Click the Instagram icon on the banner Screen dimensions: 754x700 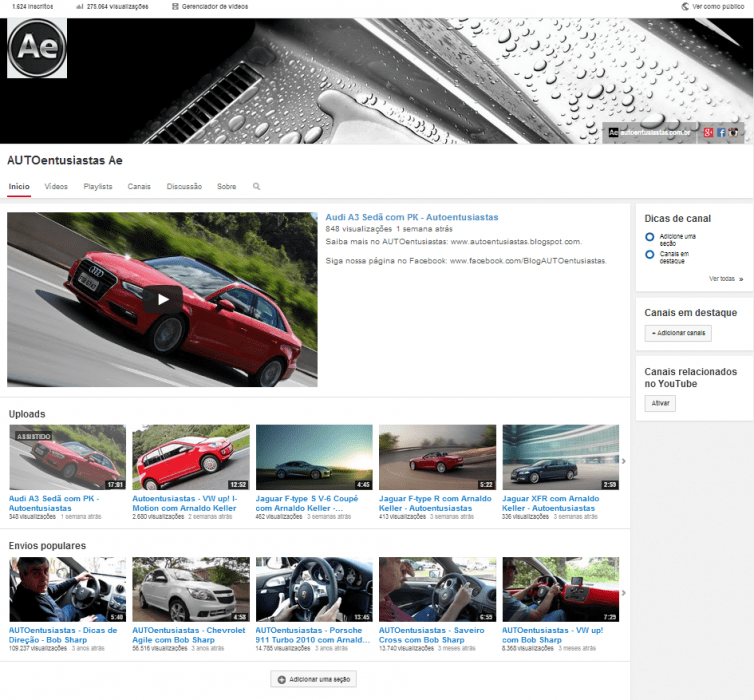click(x=733, y=132)
